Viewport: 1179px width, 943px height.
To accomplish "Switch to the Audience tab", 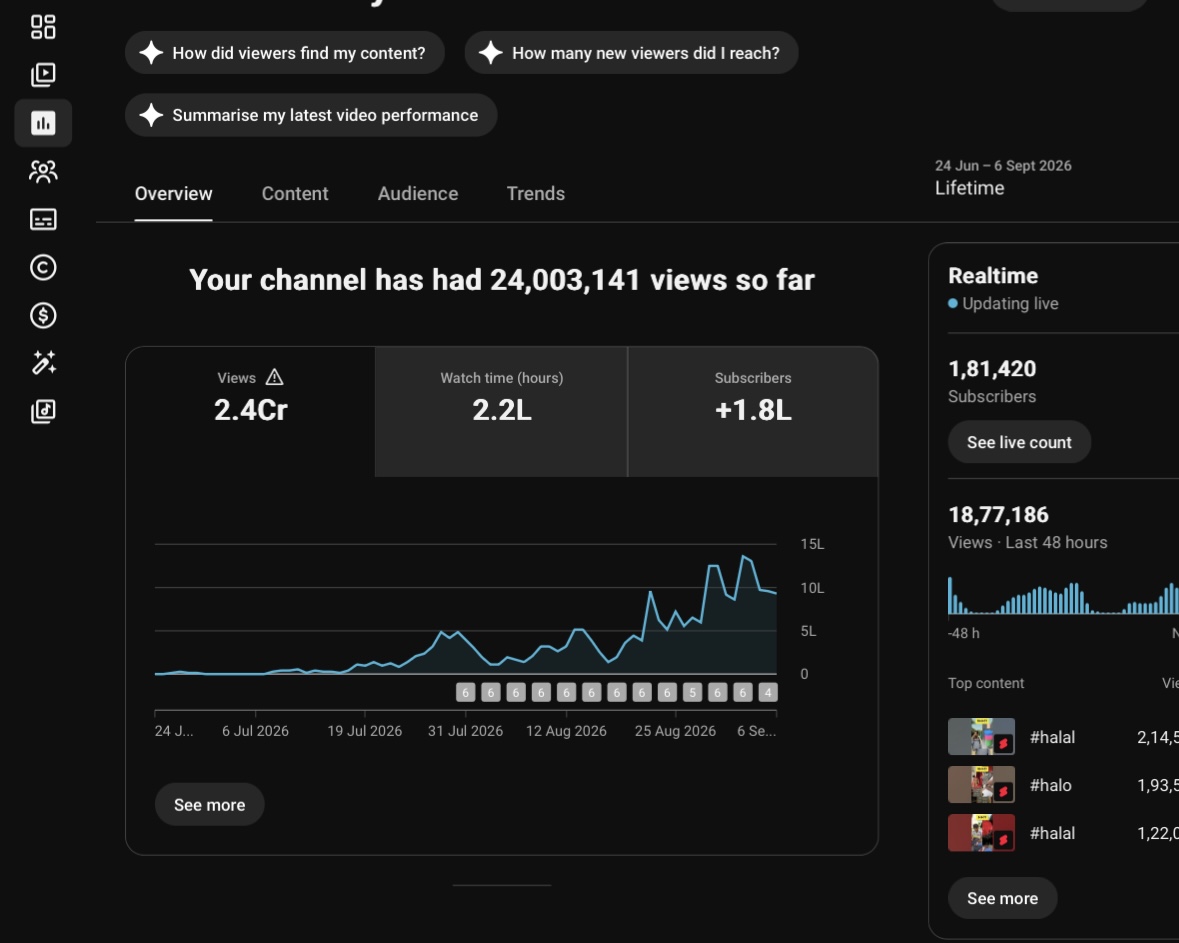I will [417, 194].
